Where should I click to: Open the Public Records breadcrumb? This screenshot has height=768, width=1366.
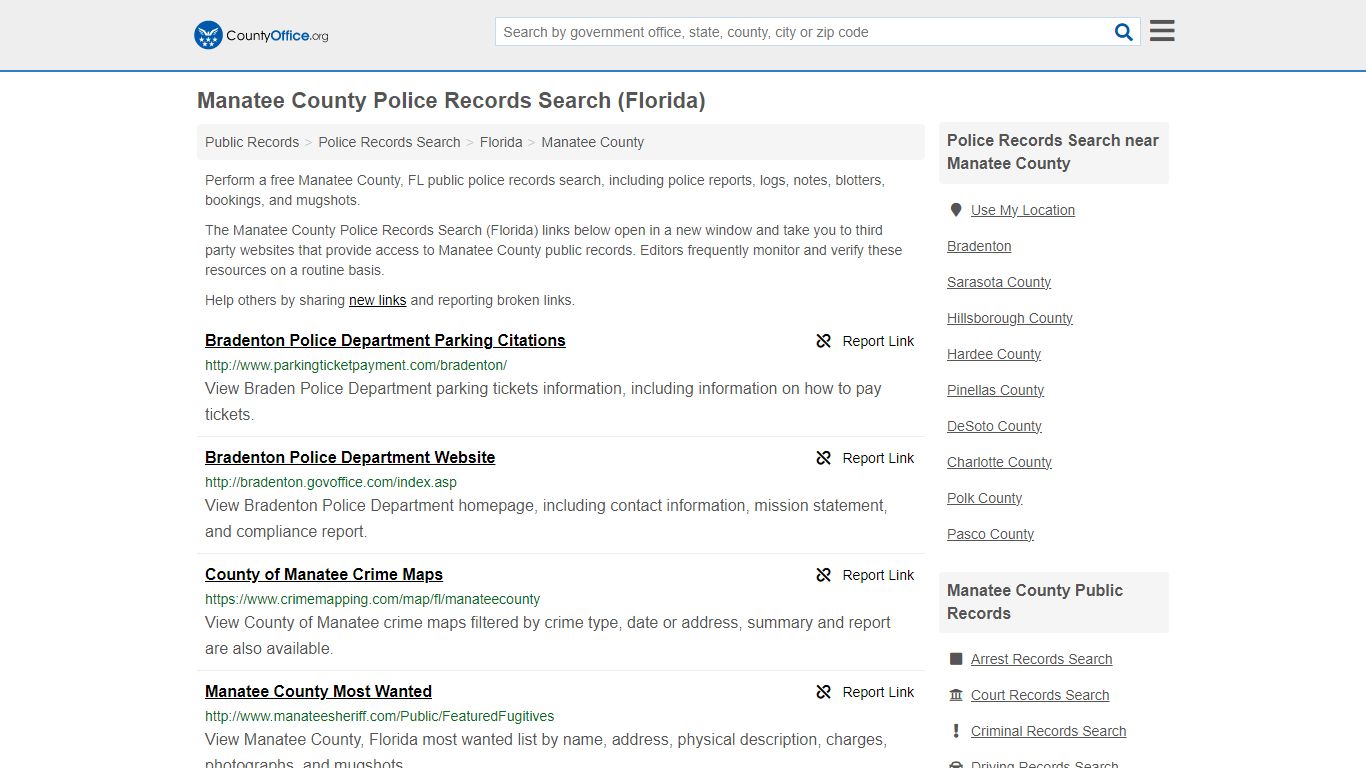point(252,142)
